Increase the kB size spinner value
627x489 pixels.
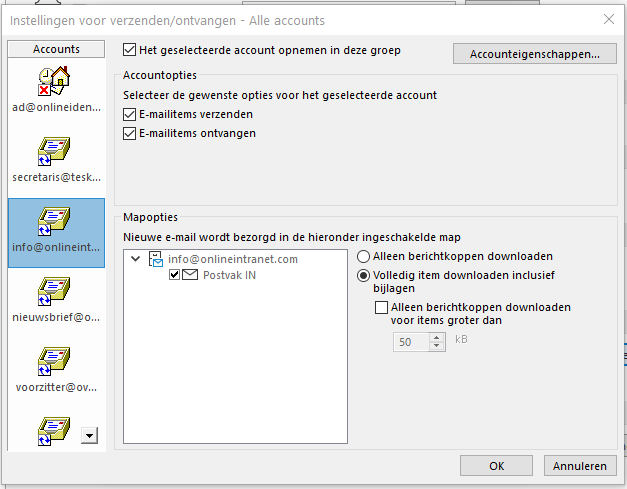click(x=436, y=337)
